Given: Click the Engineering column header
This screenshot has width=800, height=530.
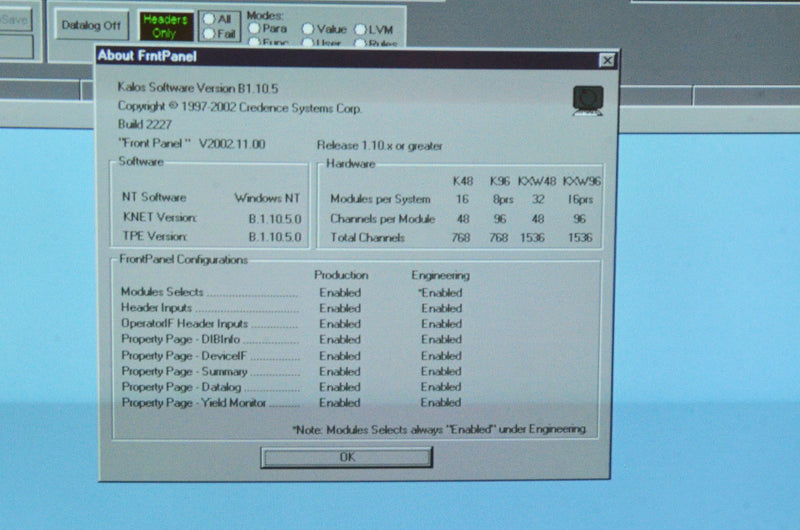Looking at the screenshot, I should 440,276.
